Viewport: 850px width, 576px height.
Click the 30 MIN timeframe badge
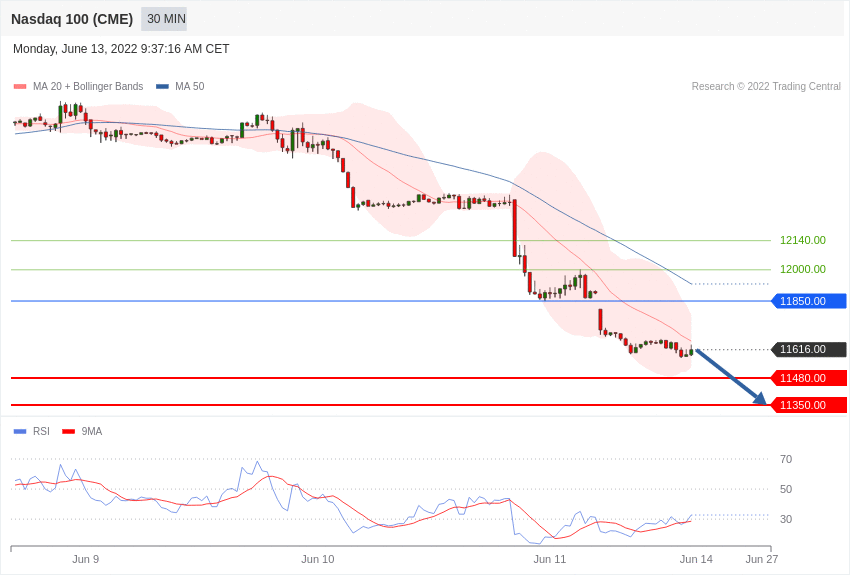tap(164, 19)
